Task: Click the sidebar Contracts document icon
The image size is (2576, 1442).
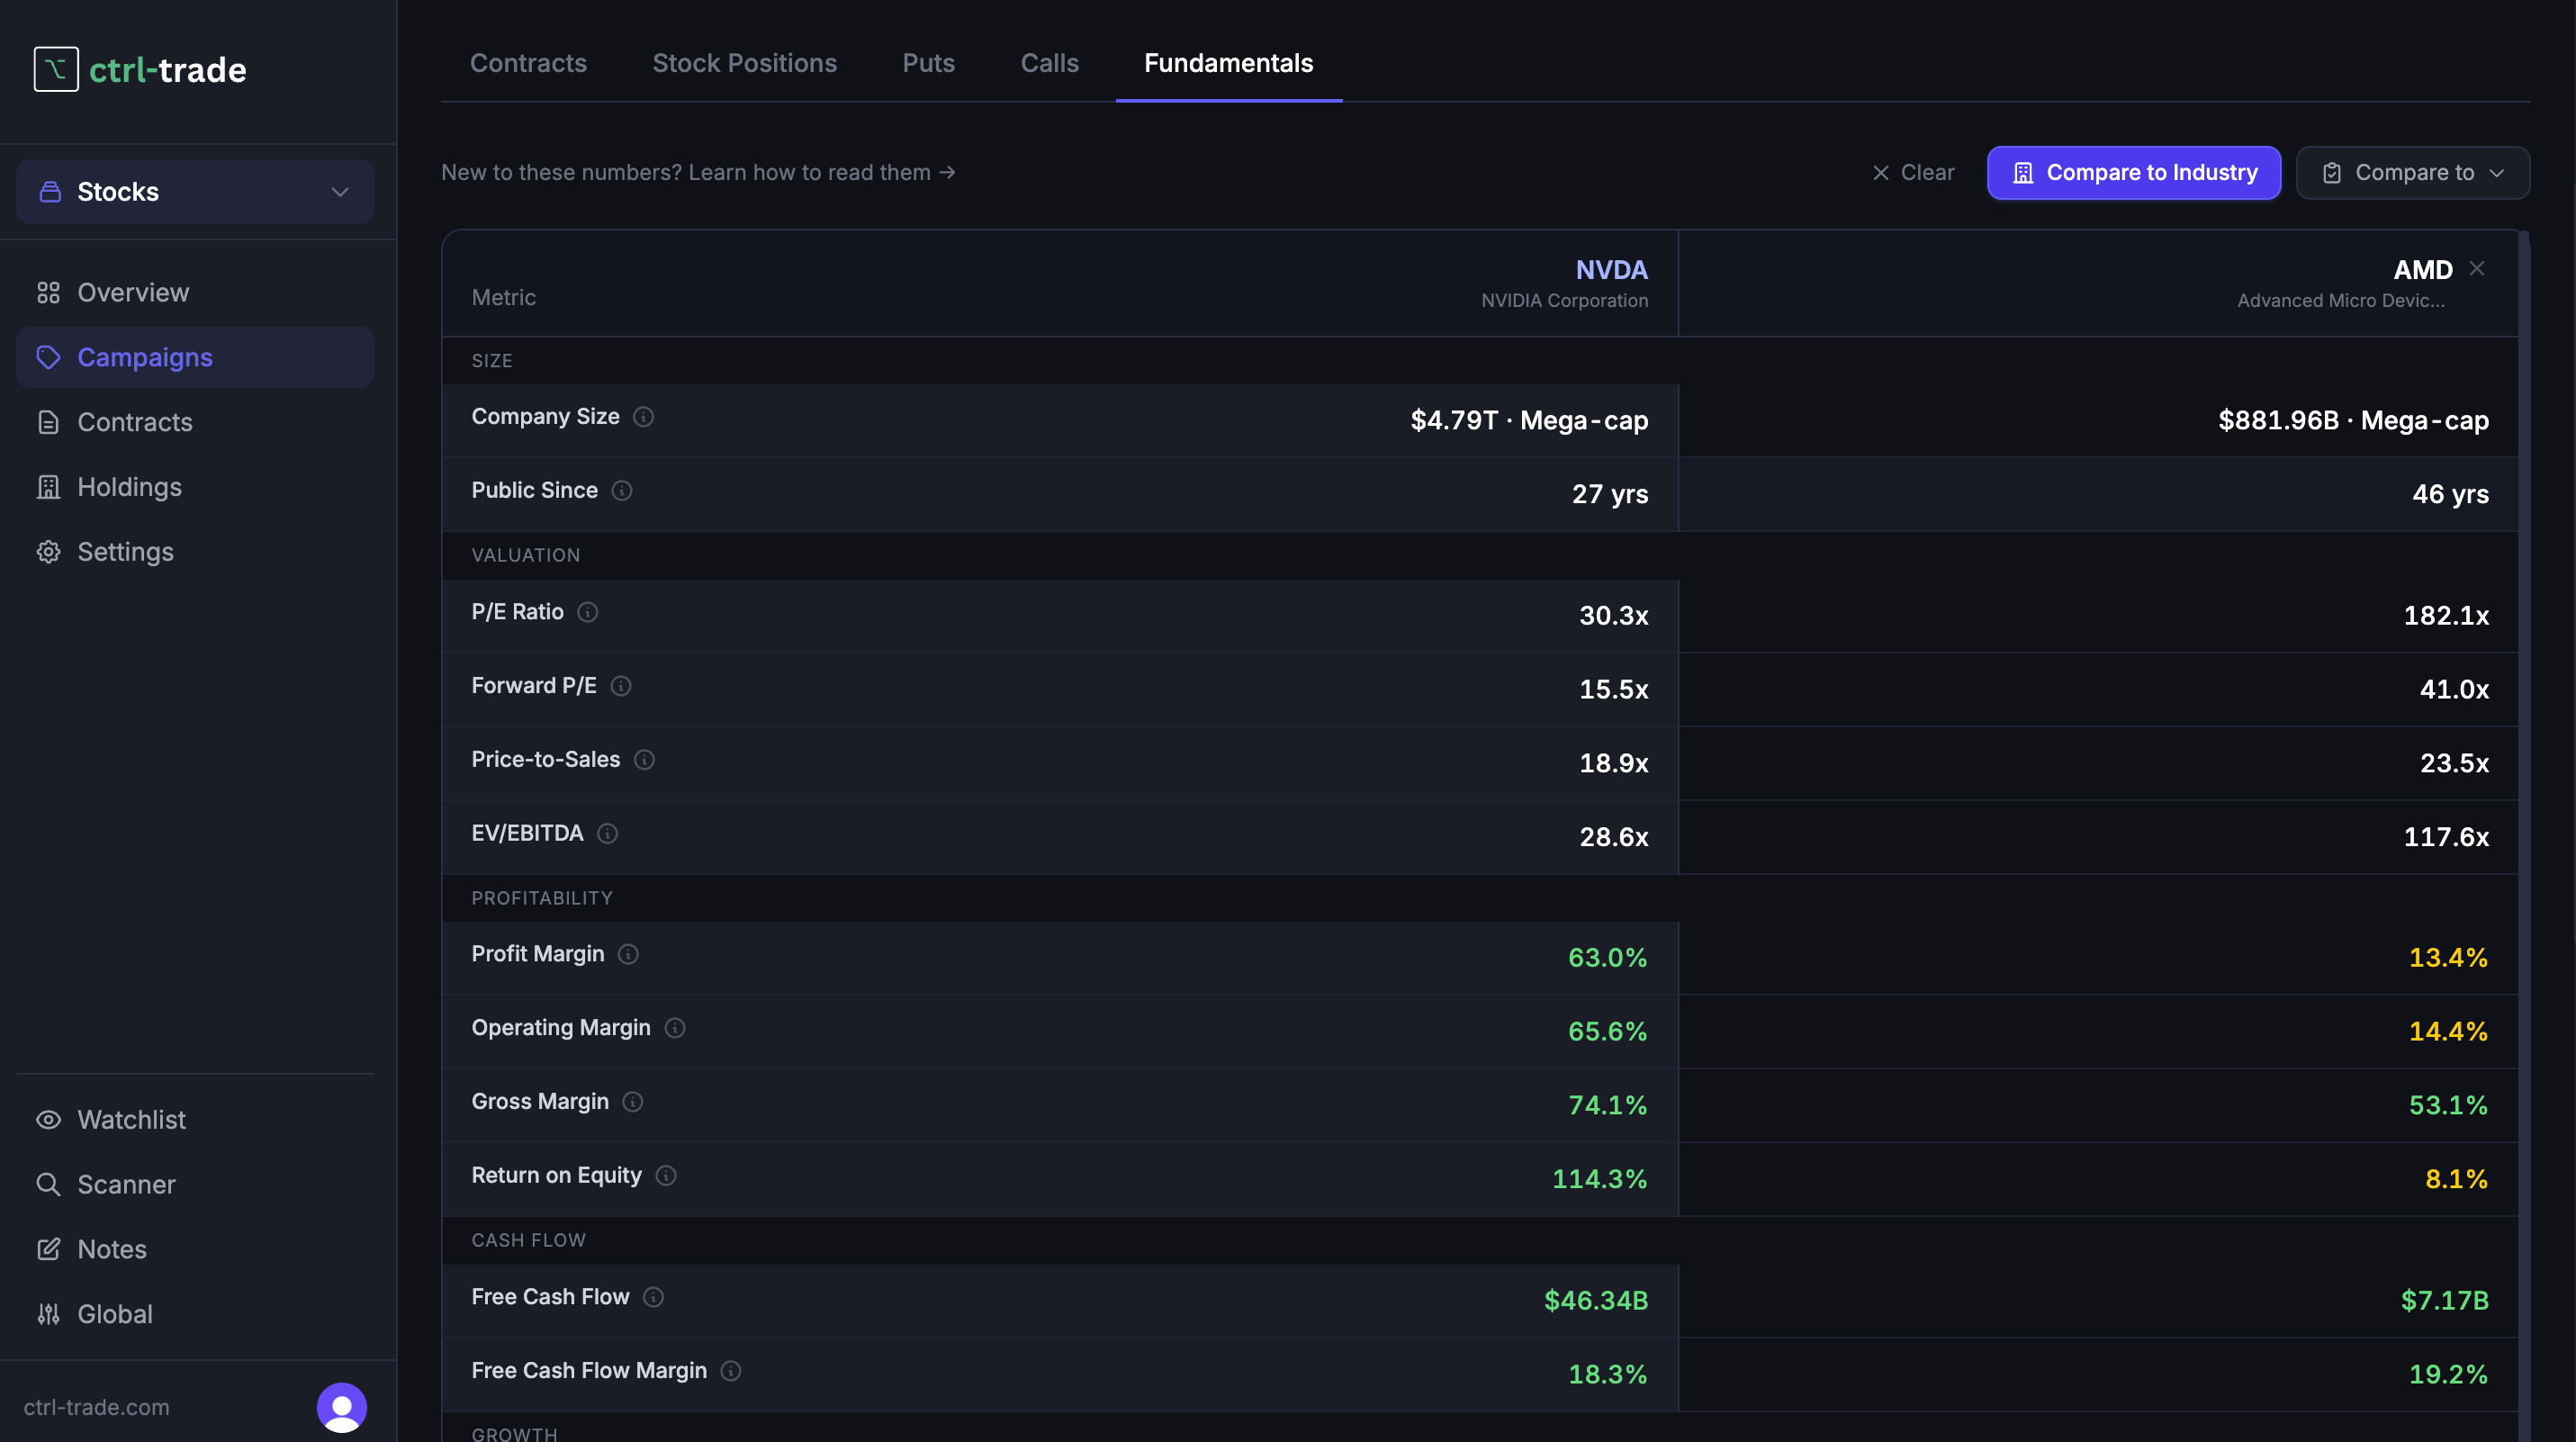Action: 48,422
